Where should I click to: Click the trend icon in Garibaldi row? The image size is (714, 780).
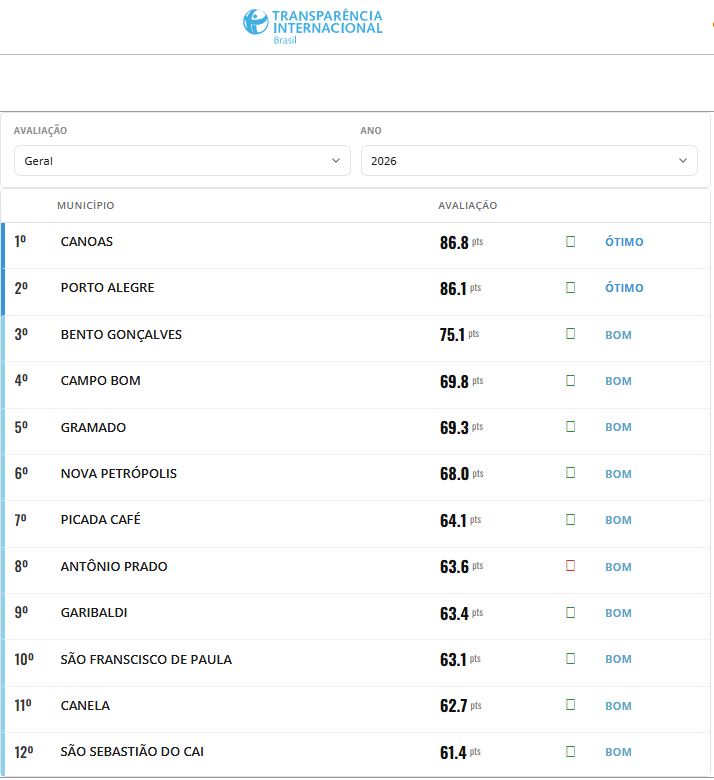pyautogui.click(x=570, y=612)
